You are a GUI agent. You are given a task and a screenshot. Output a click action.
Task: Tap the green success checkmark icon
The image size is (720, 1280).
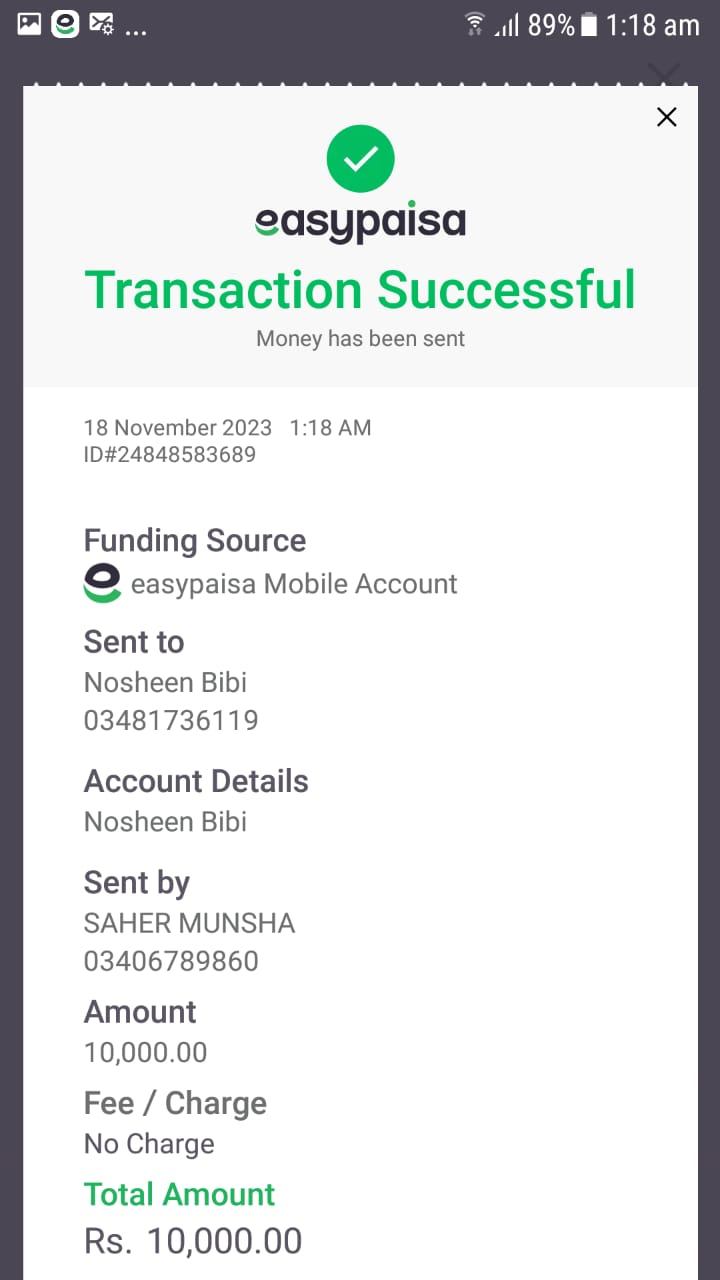pyautogui.click(x=361, y=158)
